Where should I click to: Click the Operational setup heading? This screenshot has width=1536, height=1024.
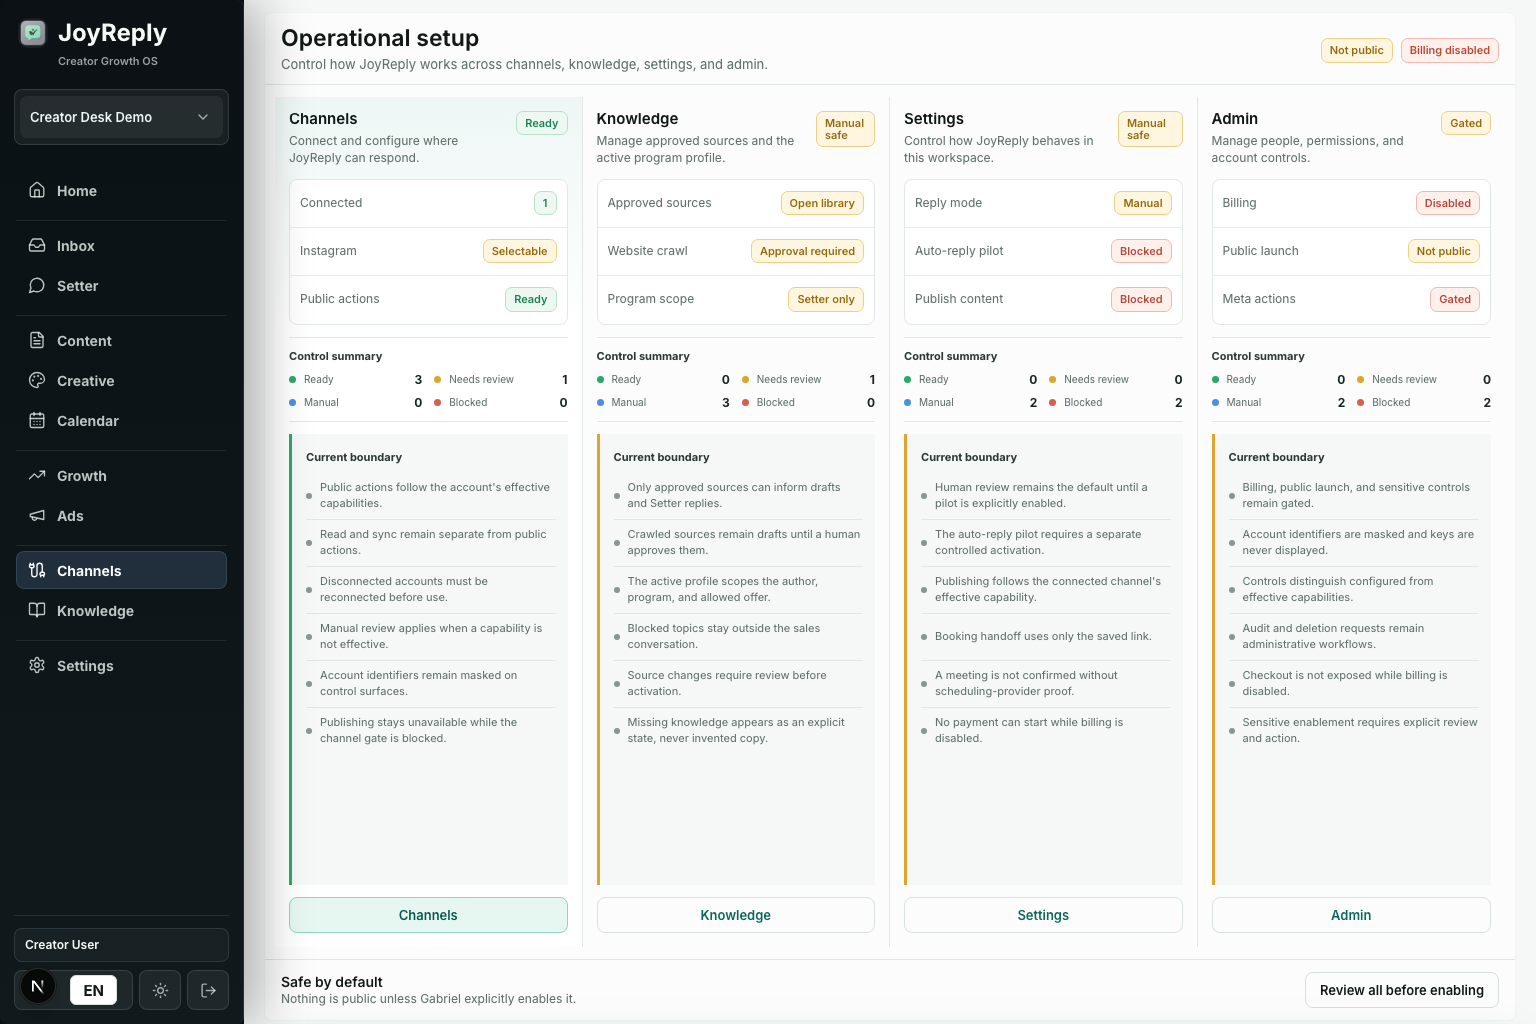pos(380,38)
